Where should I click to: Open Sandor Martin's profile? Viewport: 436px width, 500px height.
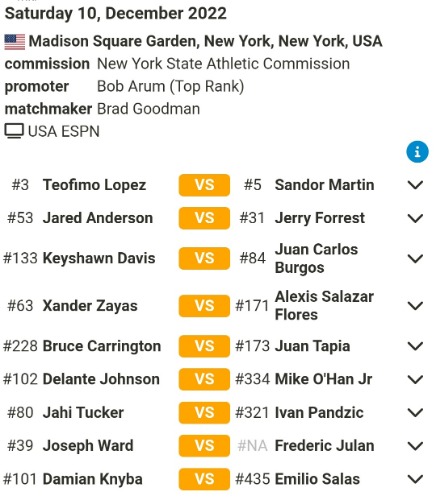(324, 185)
